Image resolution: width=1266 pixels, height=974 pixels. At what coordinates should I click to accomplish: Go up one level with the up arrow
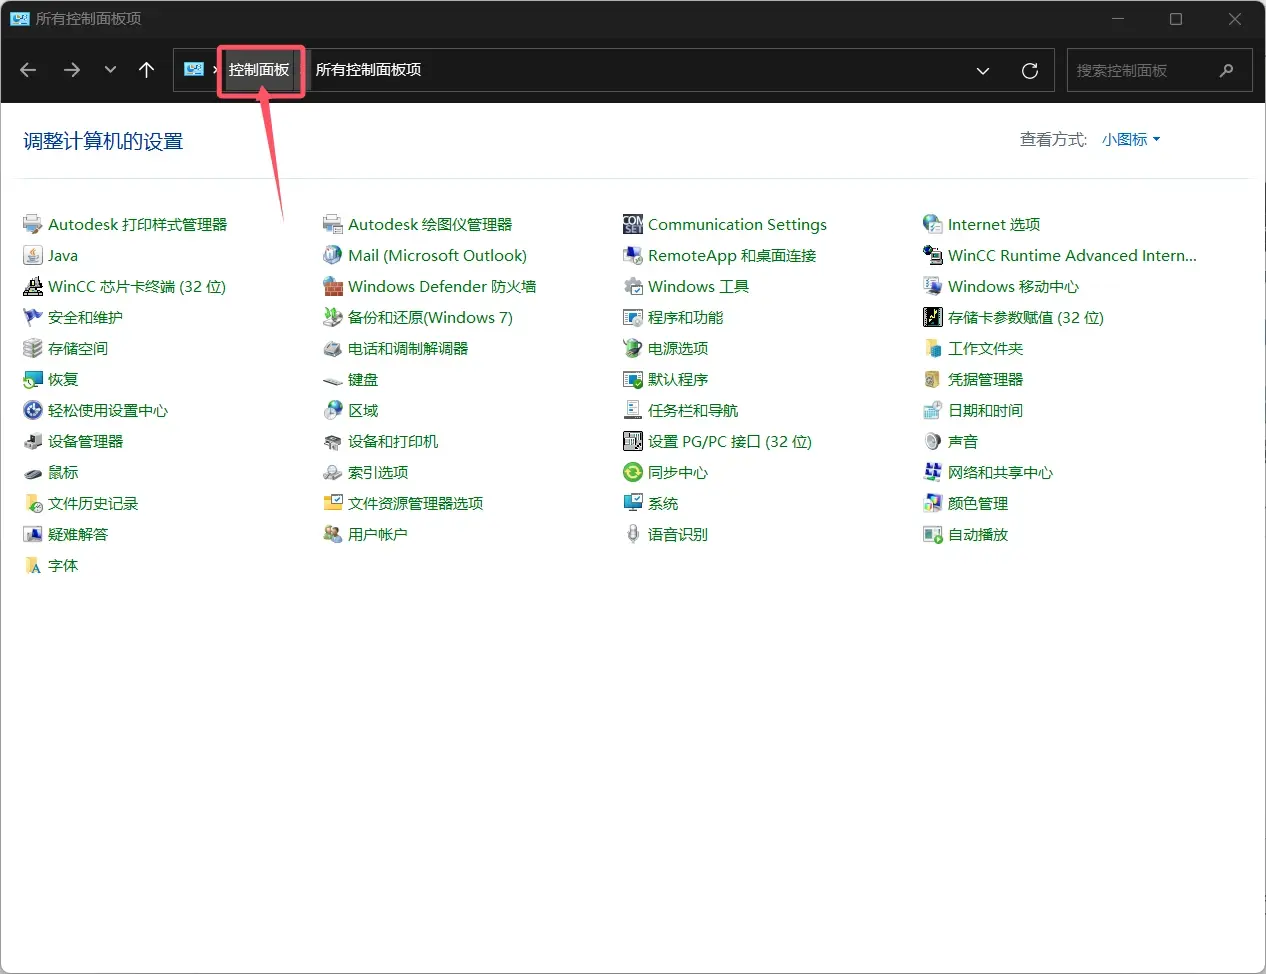(146, 70)
